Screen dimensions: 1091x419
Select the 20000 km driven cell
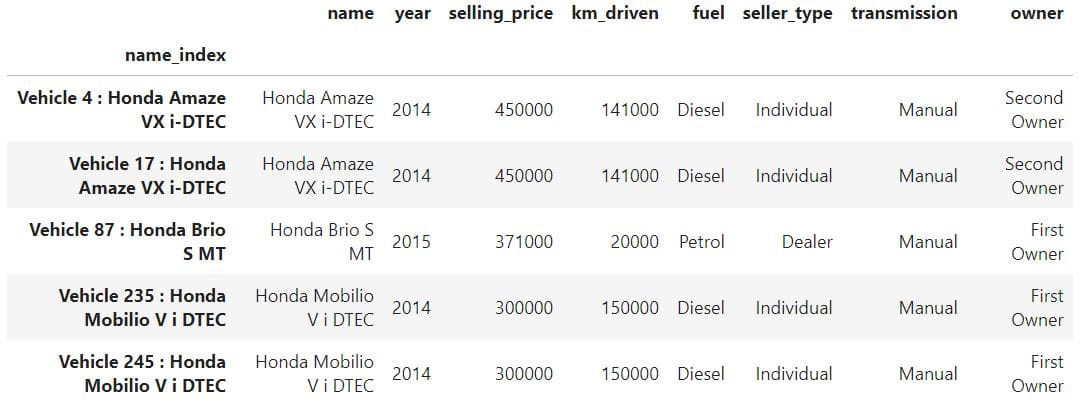tap(635, 242)
